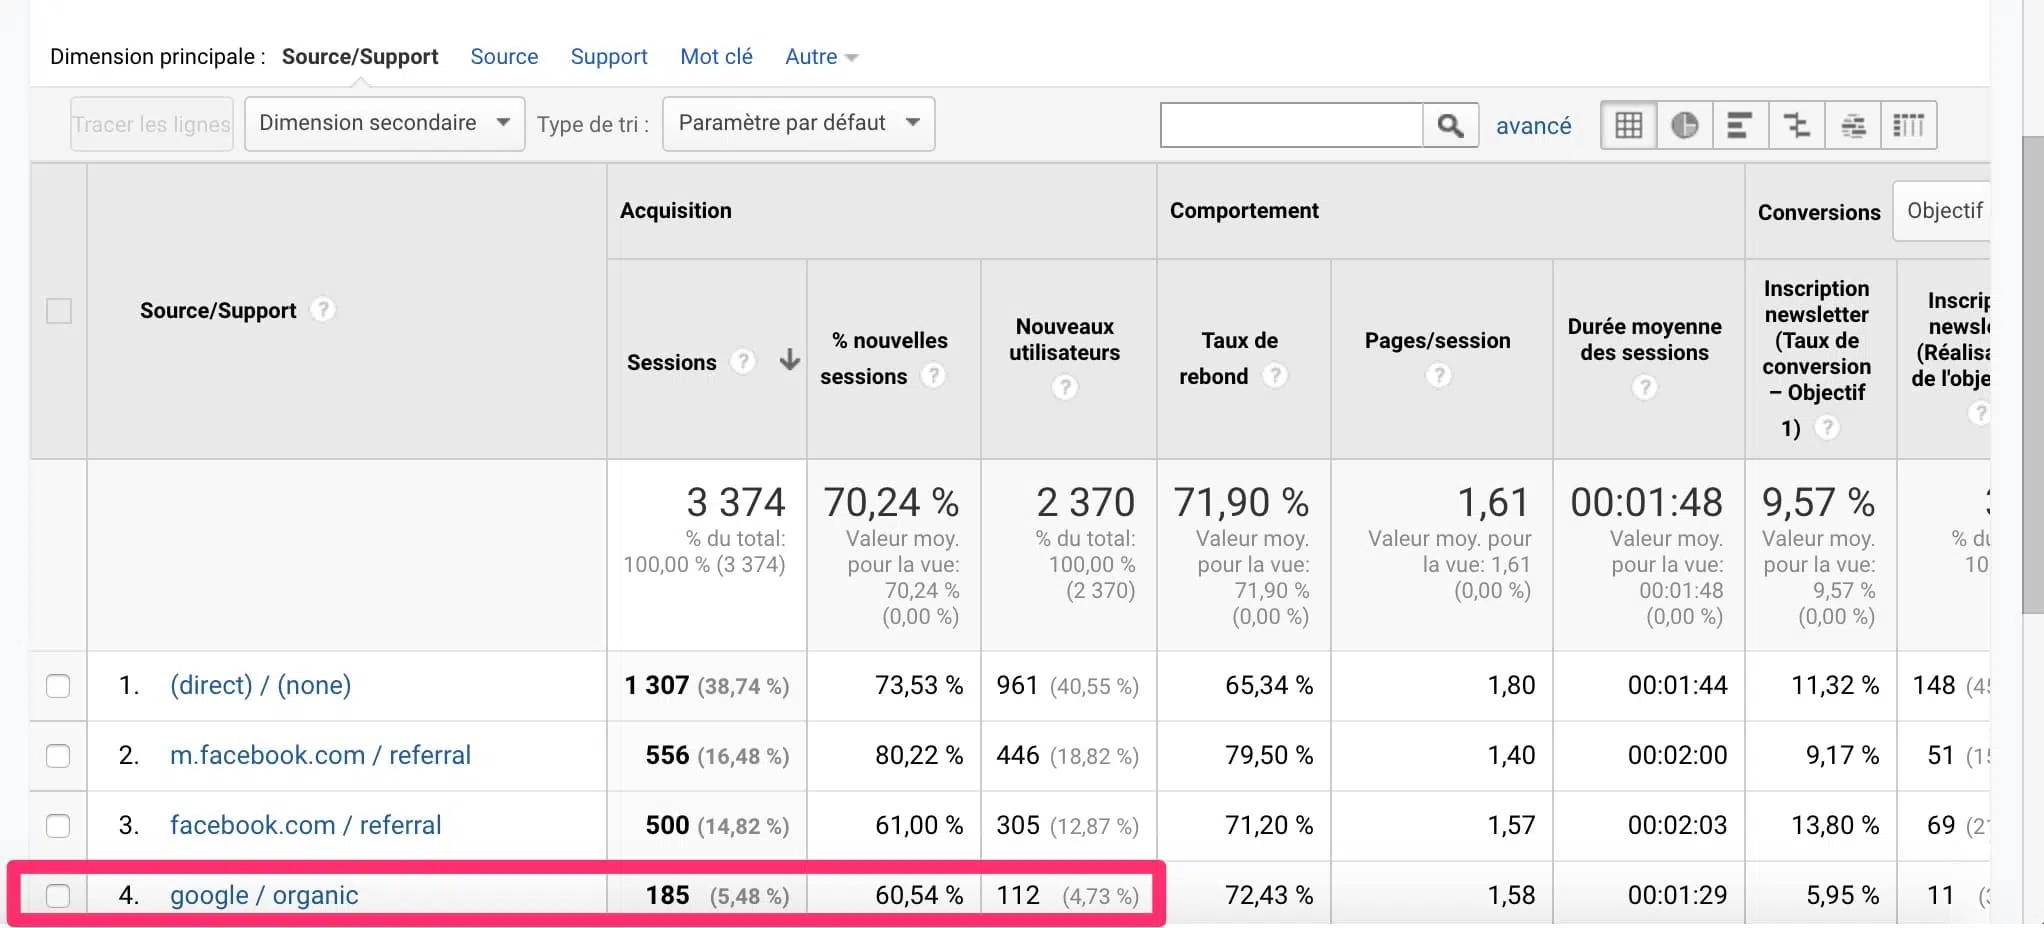Click the 71,90 % total bounce rate
Image resolution: width=2044 pixels, height=928 pixels.
(x=1241, y=502)
